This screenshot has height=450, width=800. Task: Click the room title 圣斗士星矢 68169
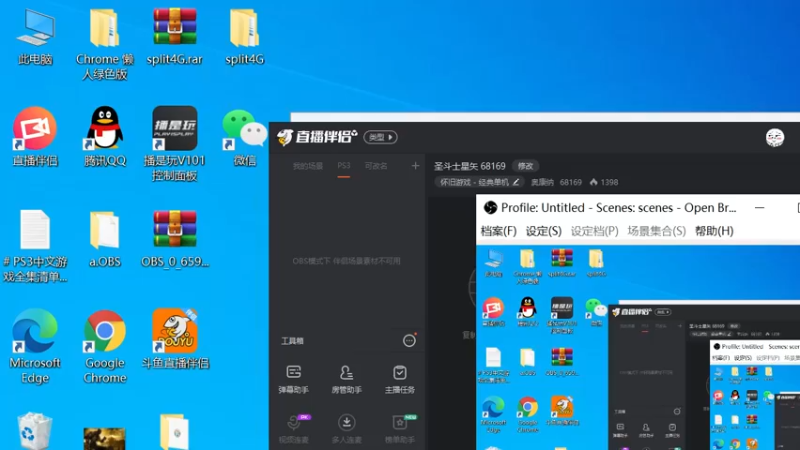pyautogui.click(x=469, y=166)
